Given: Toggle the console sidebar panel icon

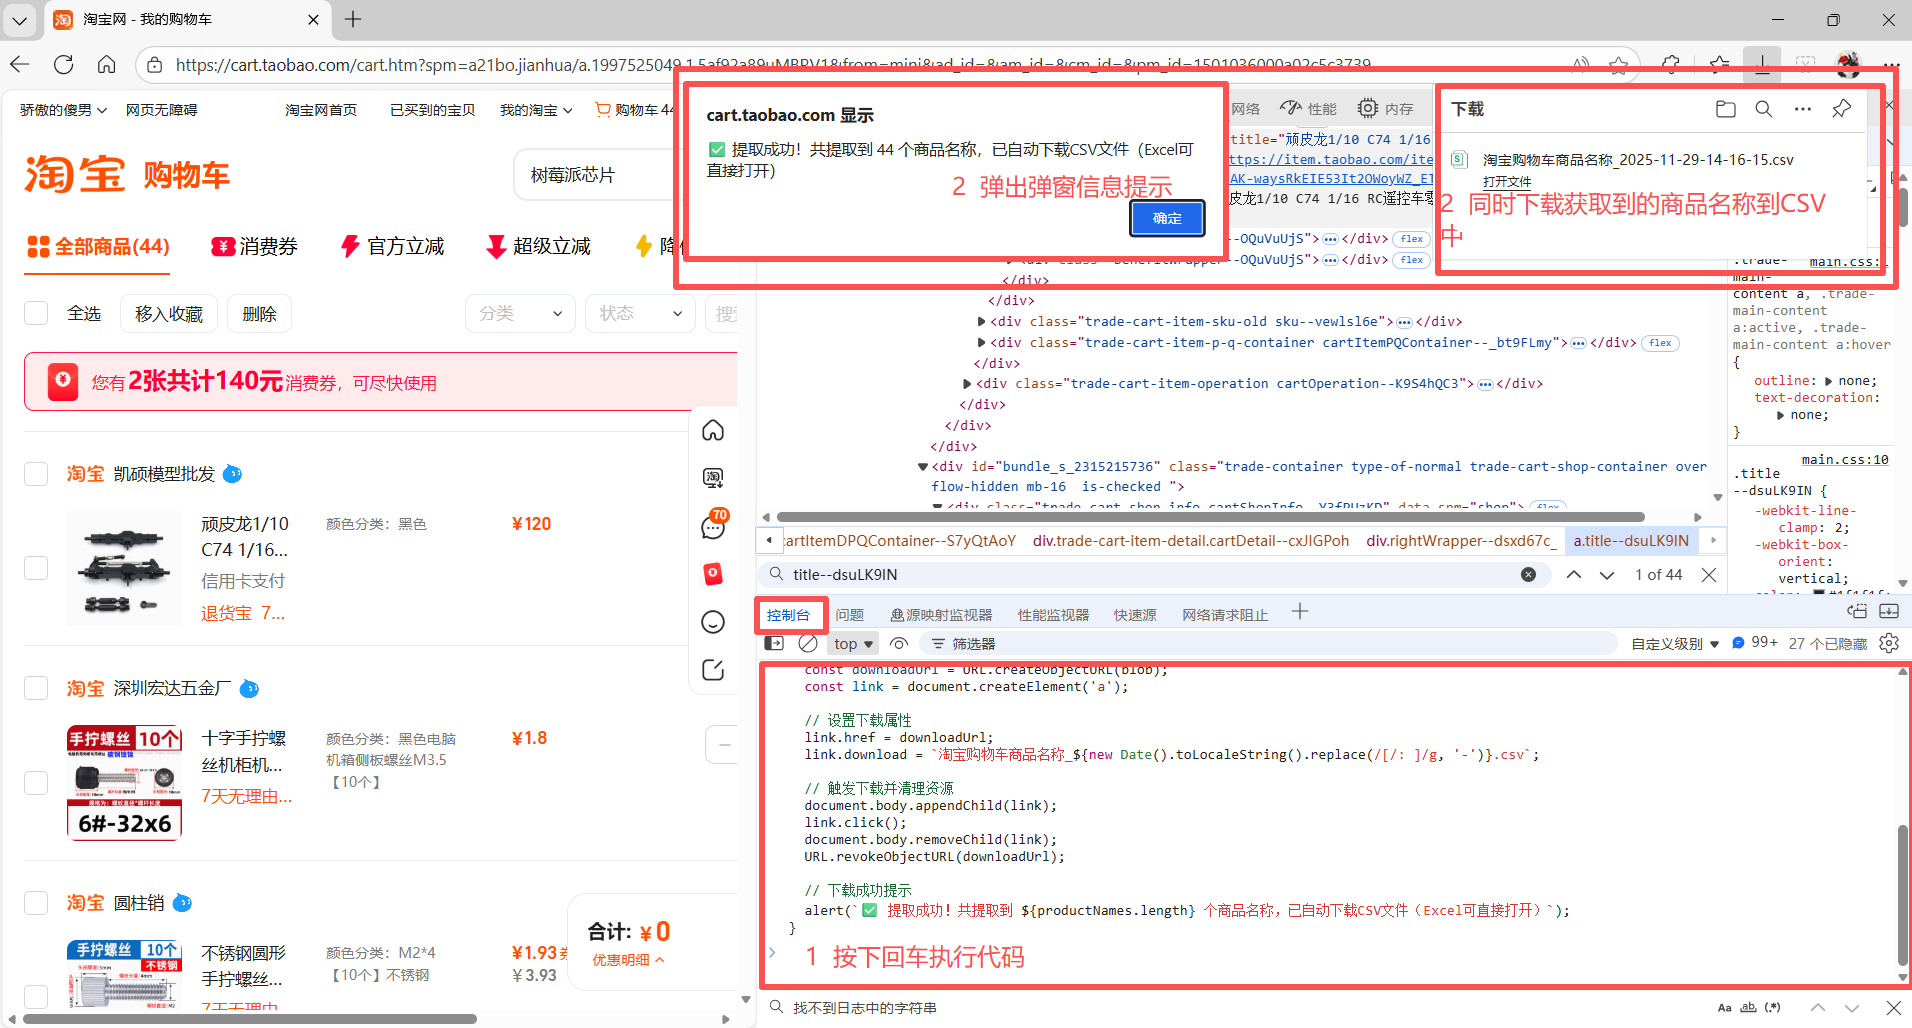Looking at the screenshot, I should (x=774, y=644).
